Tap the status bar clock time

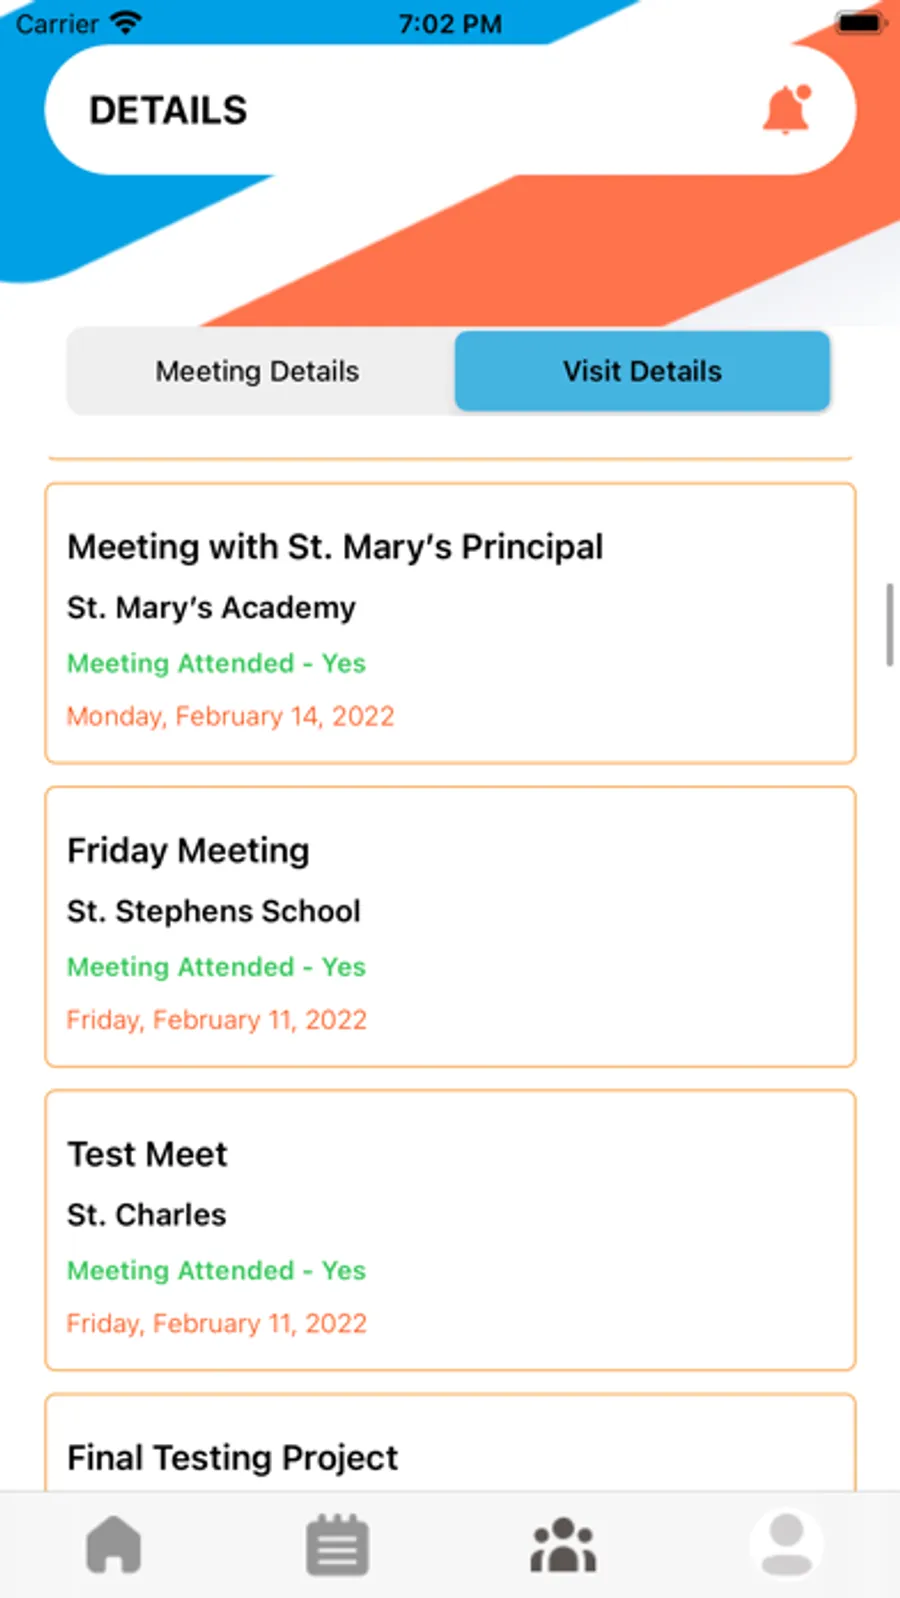(450, 23)
